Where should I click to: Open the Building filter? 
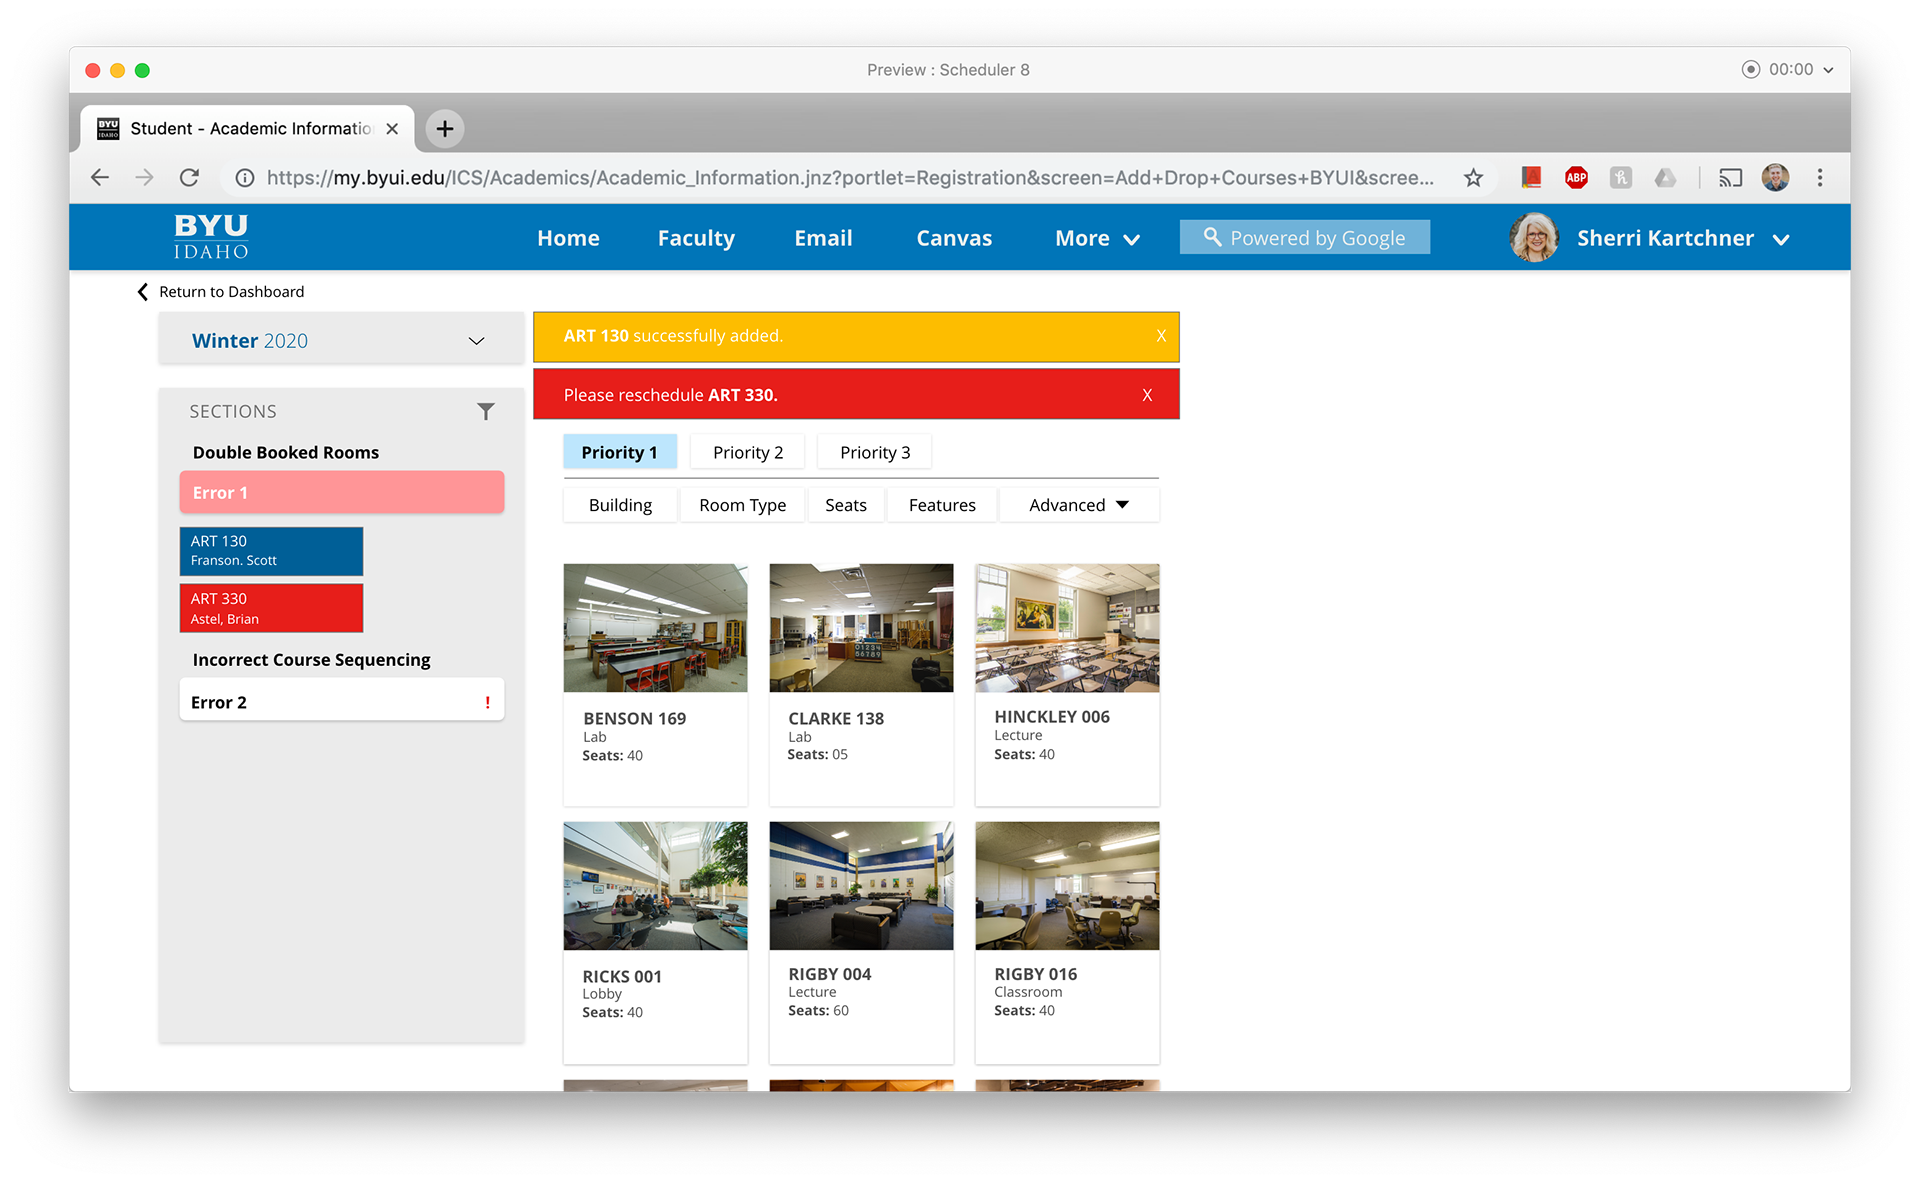coord(620,505)
